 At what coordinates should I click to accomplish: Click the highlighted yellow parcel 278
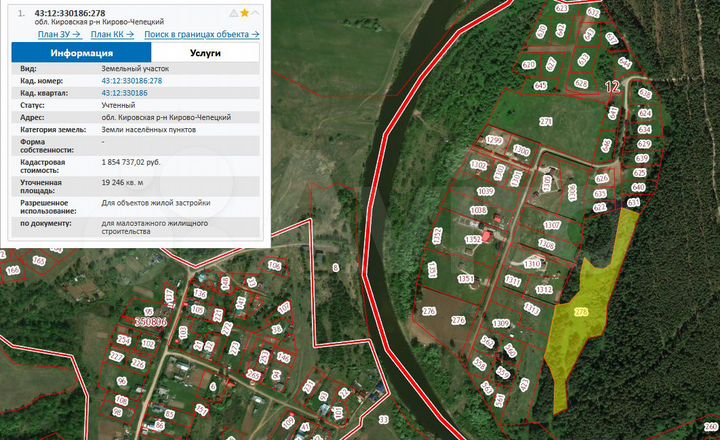click(582, 312)
